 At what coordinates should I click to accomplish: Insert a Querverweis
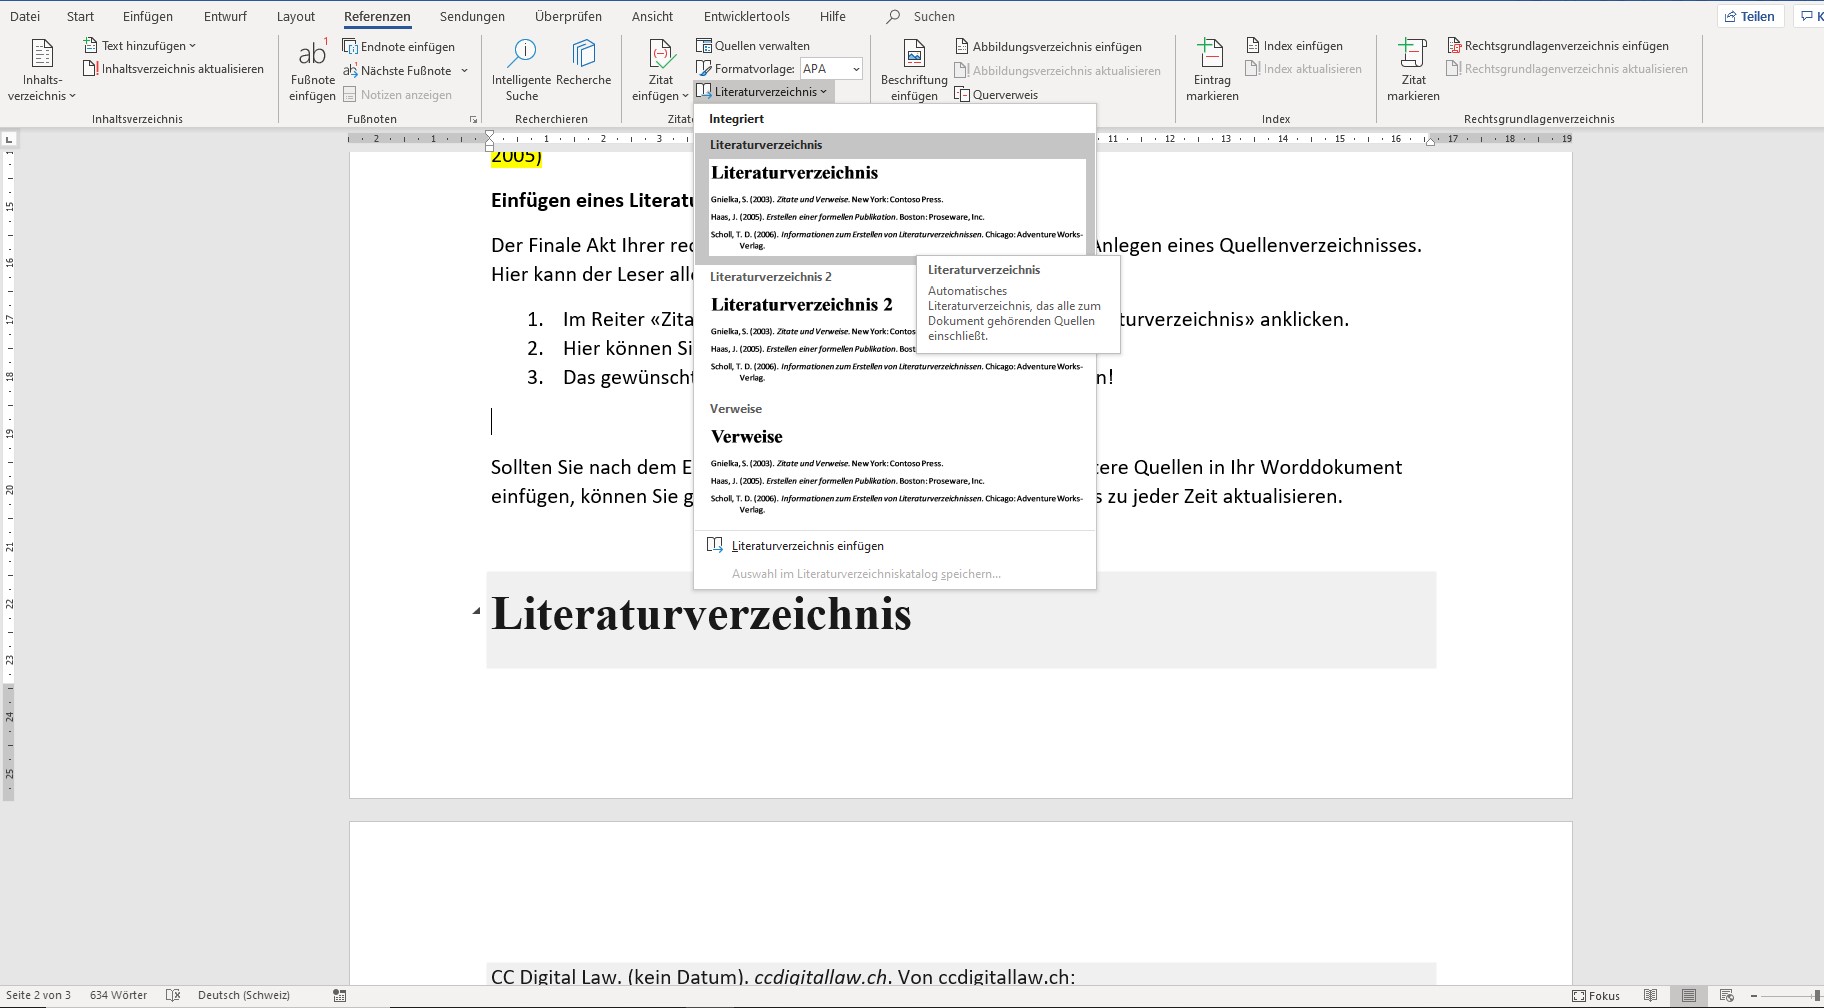pos(996,94)
